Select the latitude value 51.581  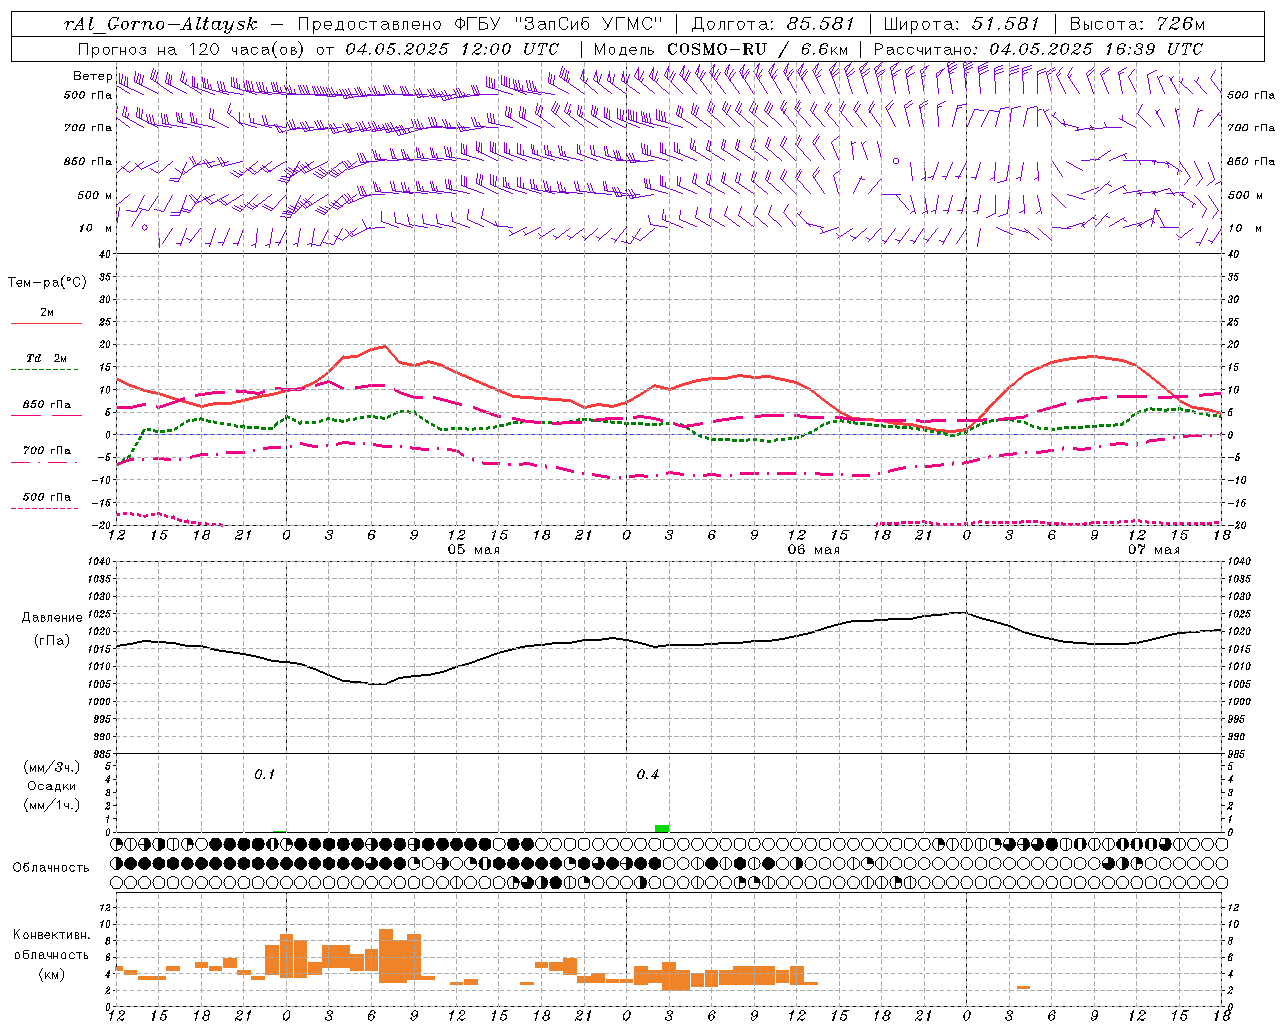(x=1006, y=24)
